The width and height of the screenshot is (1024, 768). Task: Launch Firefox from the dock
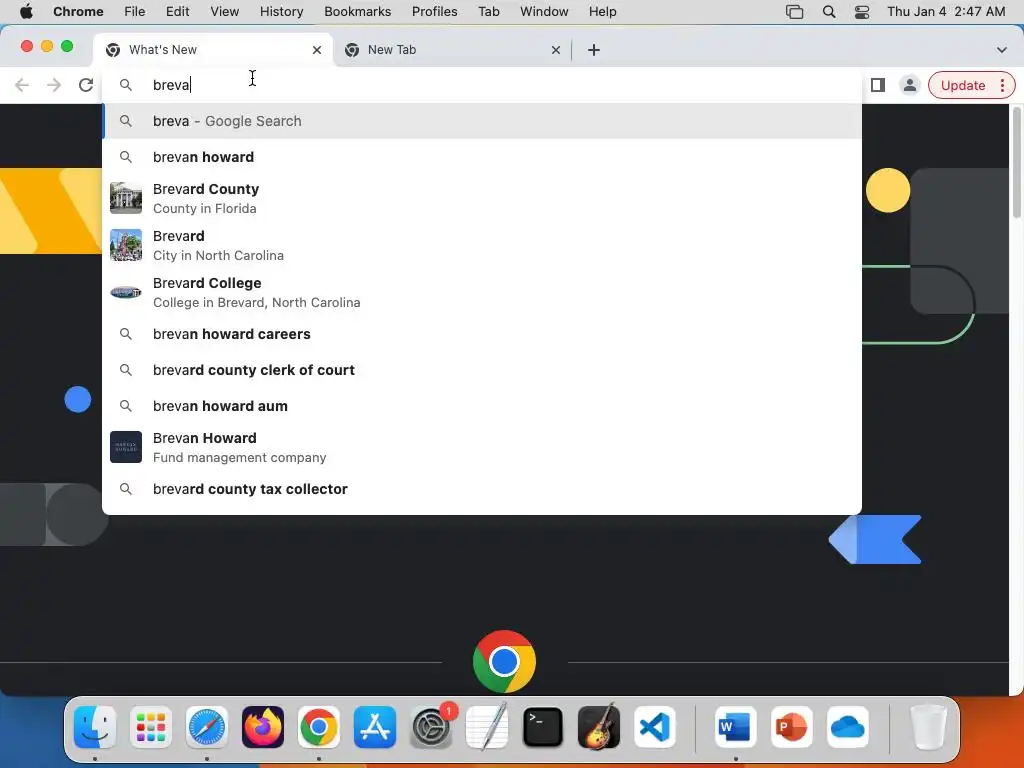263,727
